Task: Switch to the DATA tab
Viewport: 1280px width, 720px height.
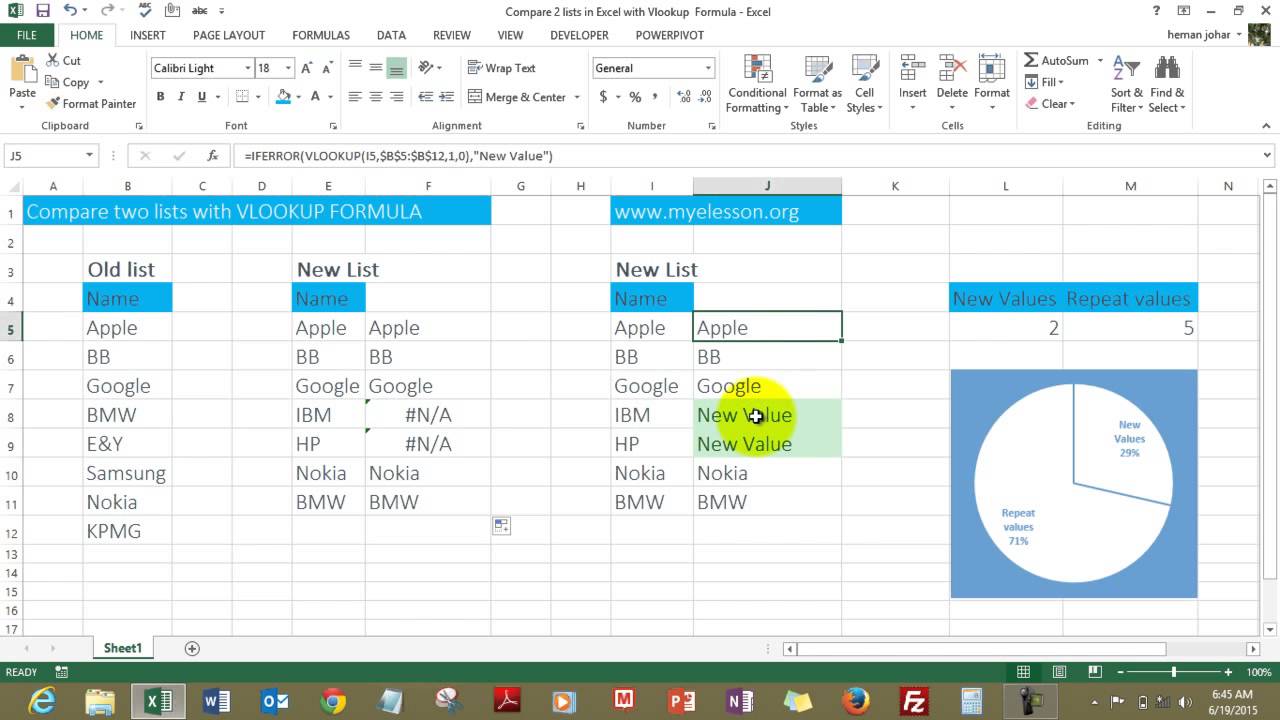Action: 391,35
